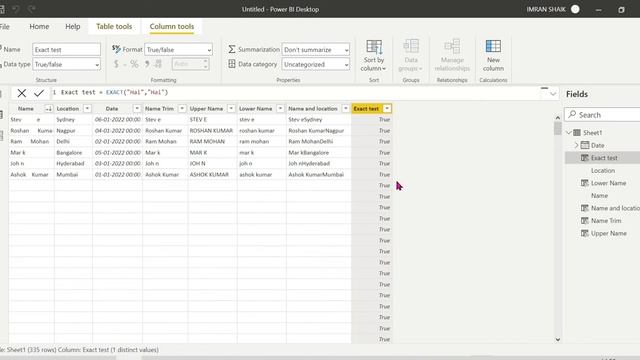Viewport: 640px width, 360px height.
Task: Open the Help tab
Action: coord(73,26)
